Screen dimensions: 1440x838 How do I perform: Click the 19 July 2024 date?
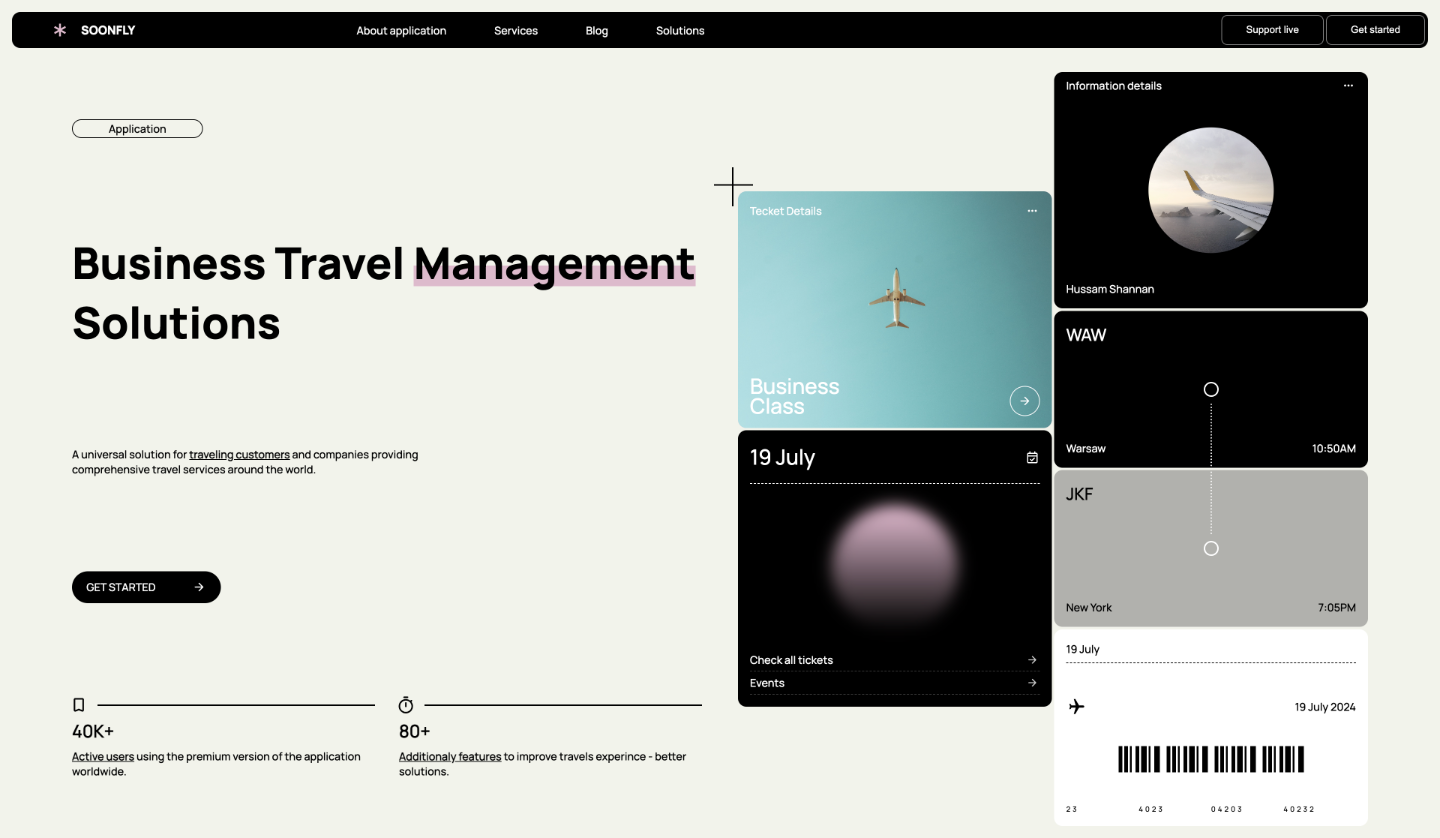point(1325,707)
